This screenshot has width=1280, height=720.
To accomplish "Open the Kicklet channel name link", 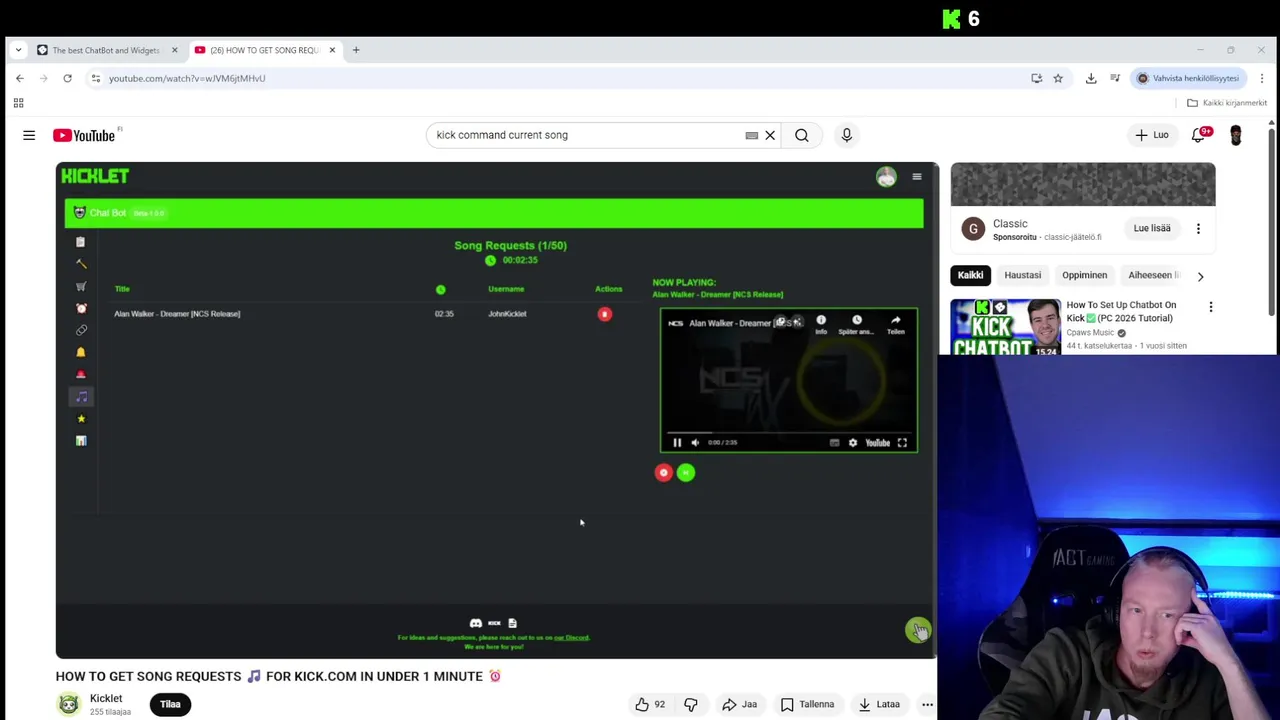I will click(106, 699).
